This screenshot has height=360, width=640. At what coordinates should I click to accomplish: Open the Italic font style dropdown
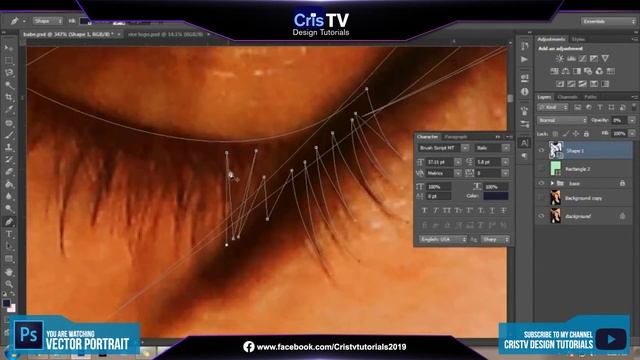pos(506,148)
